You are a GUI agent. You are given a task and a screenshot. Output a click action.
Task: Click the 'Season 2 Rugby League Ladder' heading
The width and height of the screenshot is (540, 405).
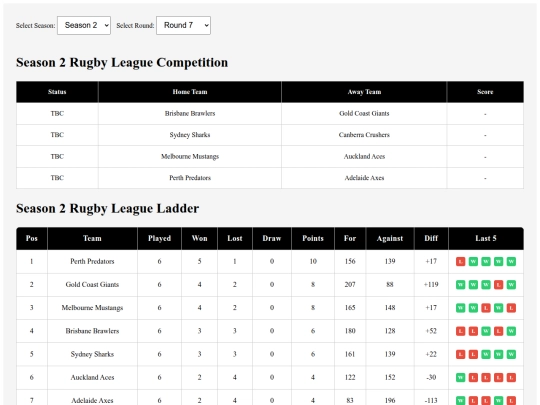click(x=107, y=208)
